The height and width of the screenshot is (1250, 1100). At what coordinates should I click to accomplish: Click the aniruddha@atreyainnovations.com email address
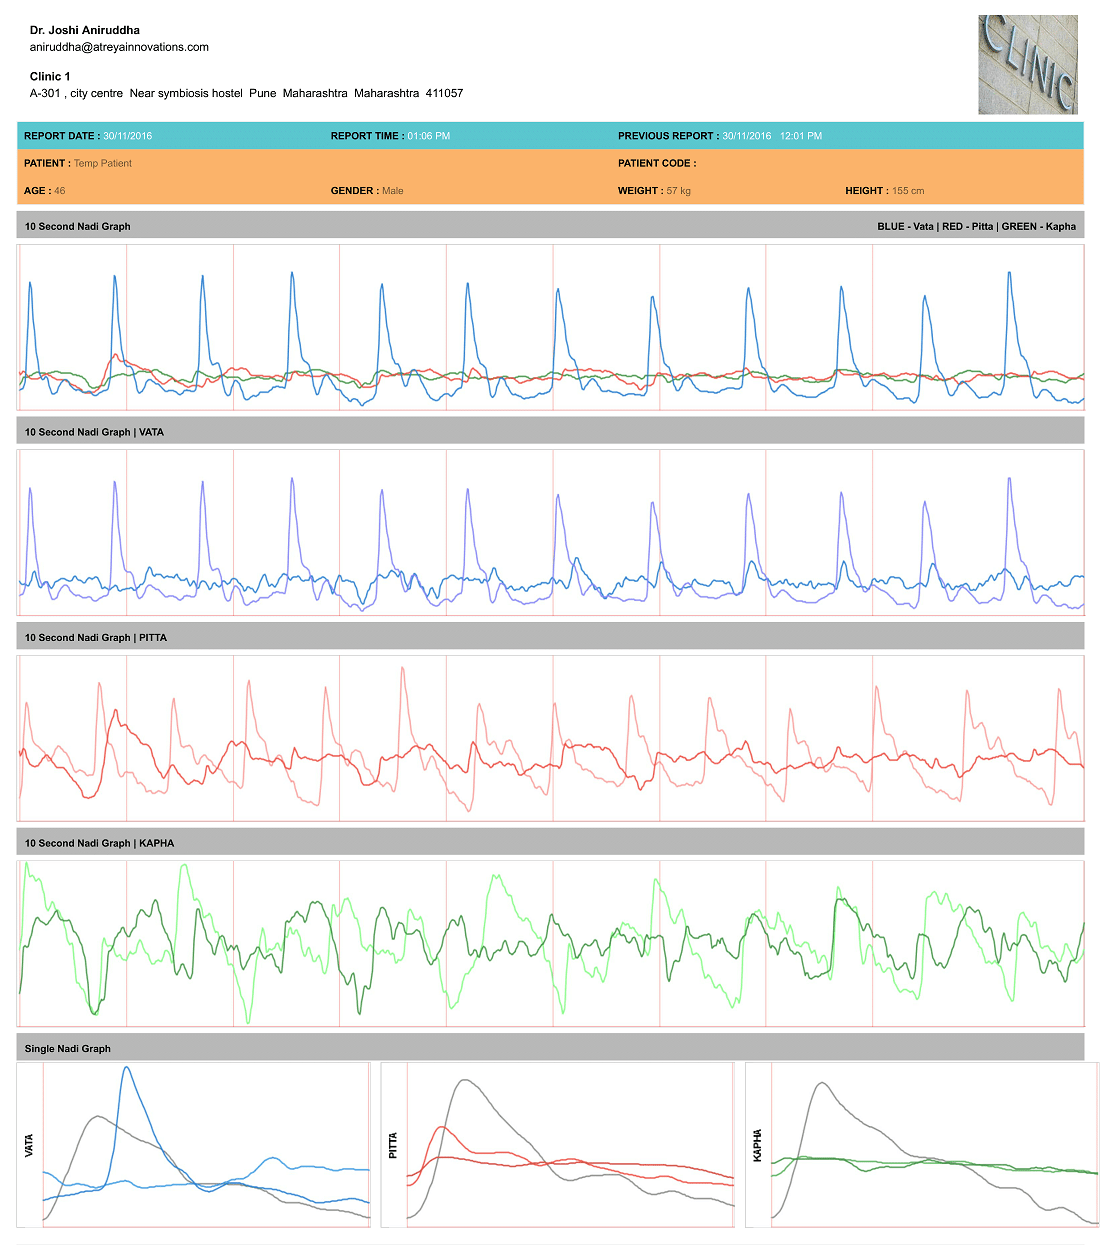[x=119, y=47]
